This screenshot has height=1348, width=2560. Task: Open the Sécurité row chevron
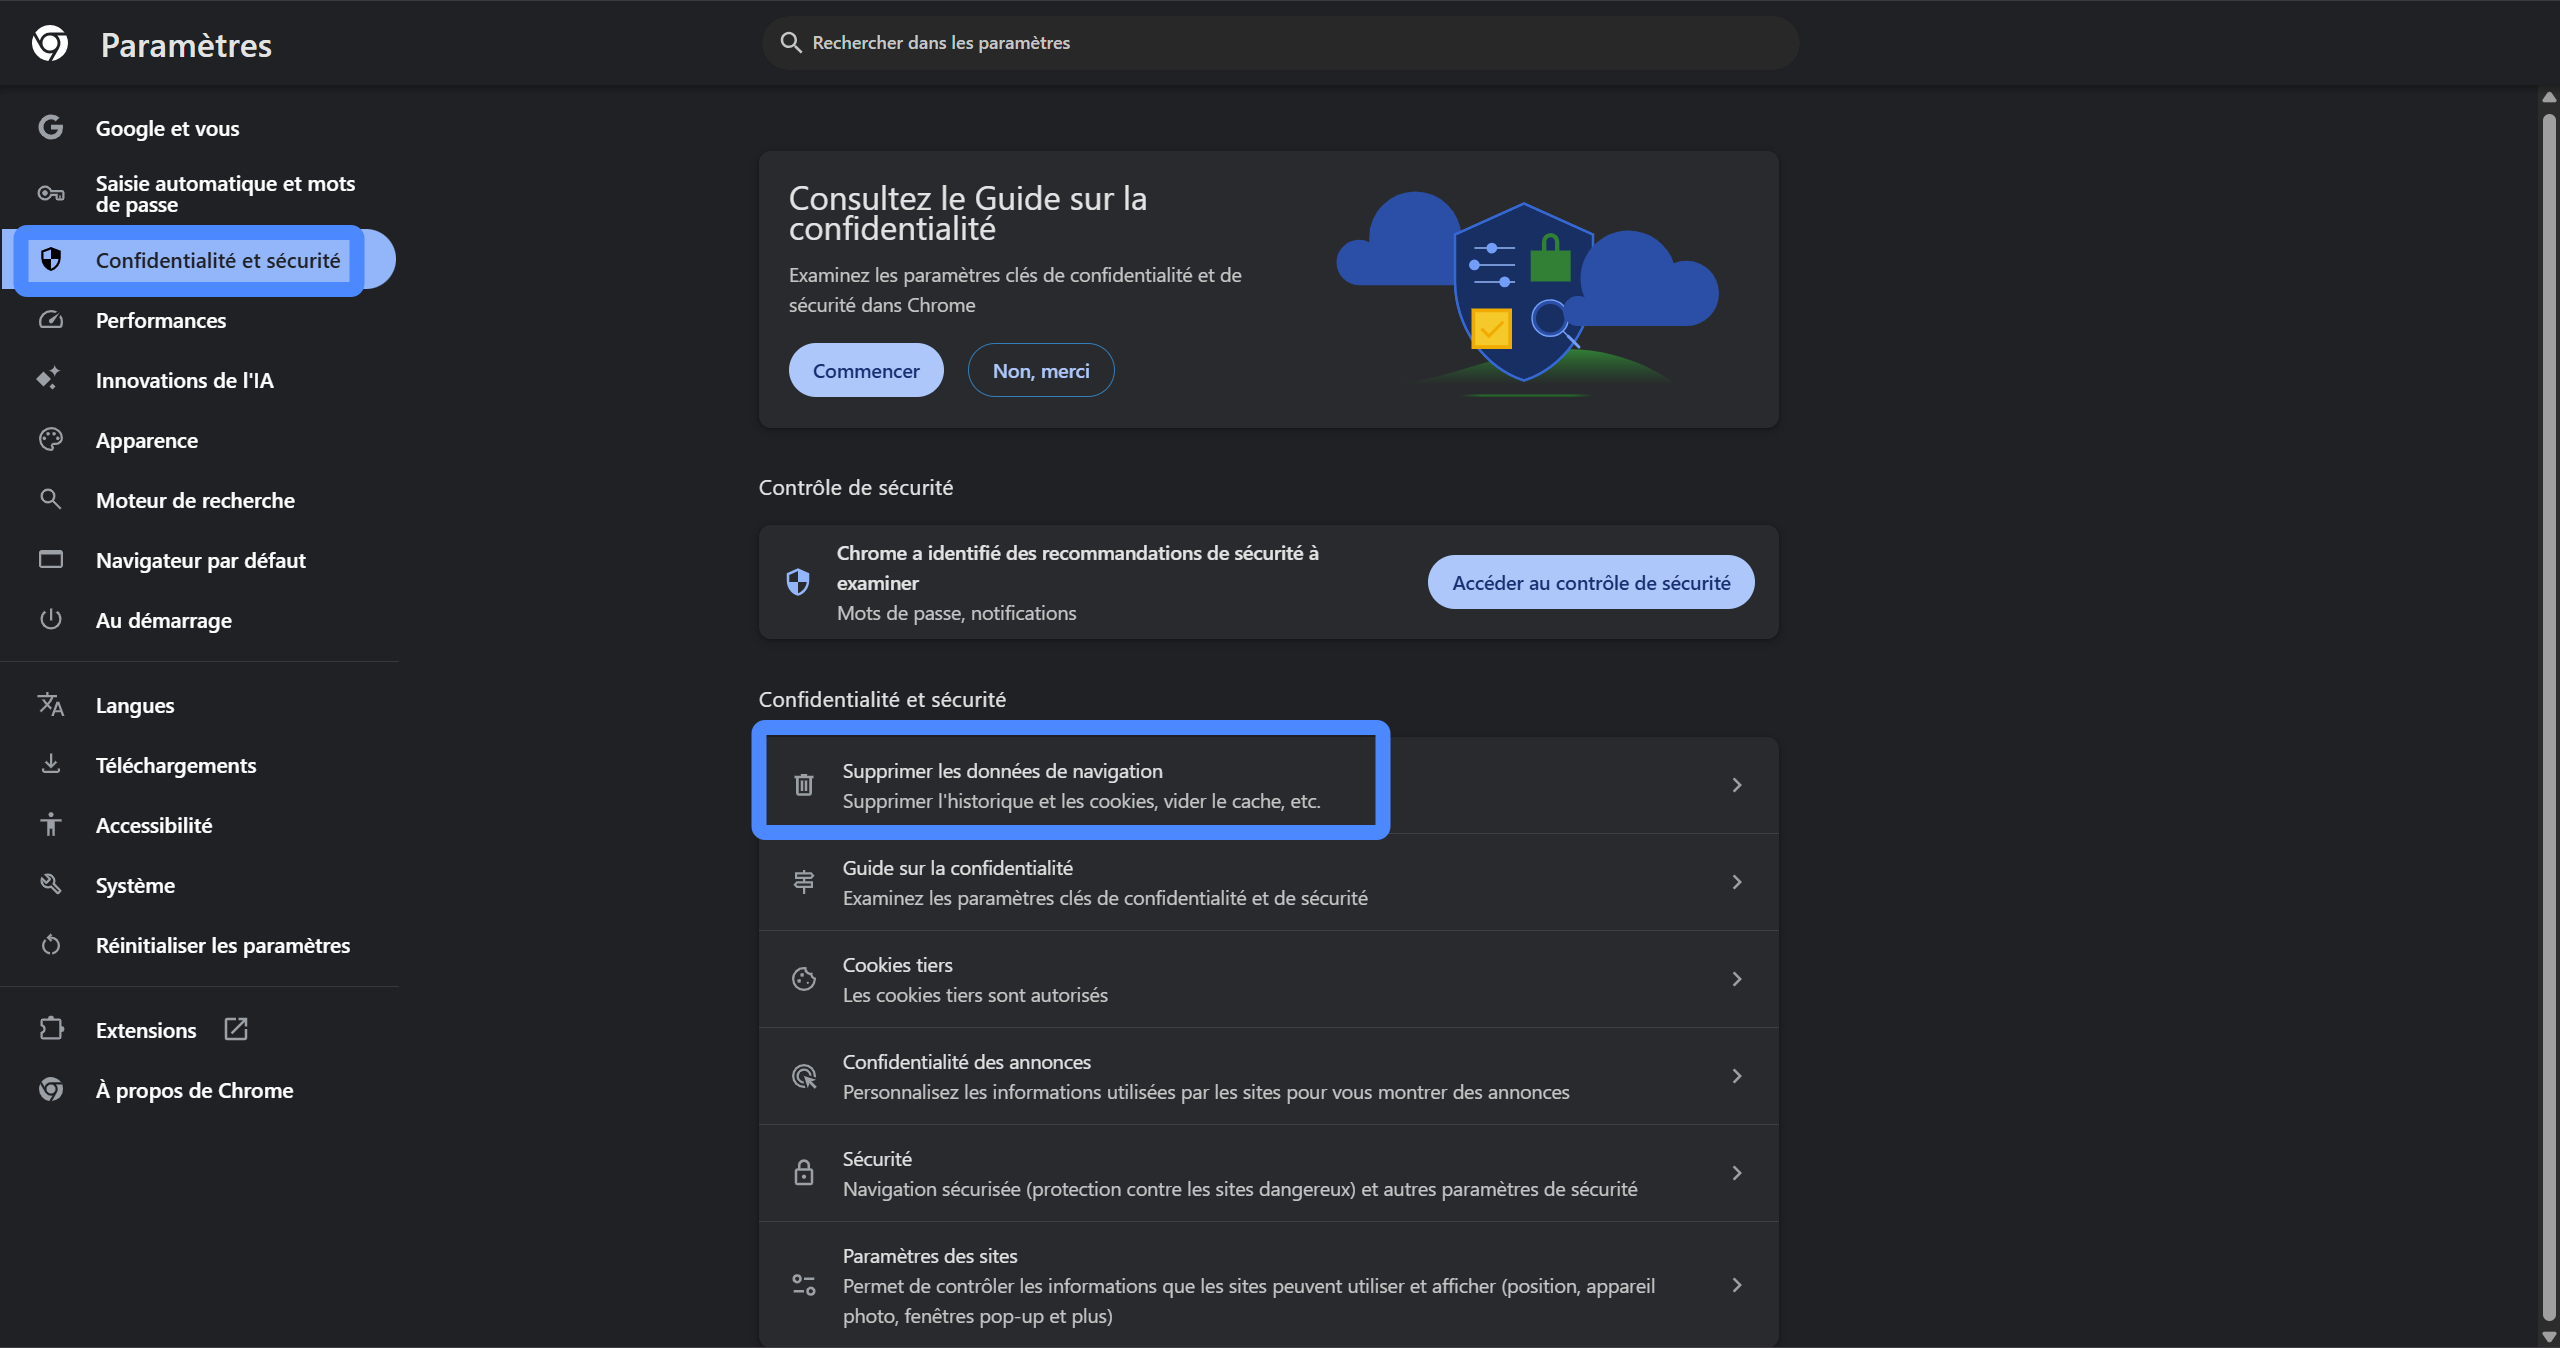point(1737,1173)
